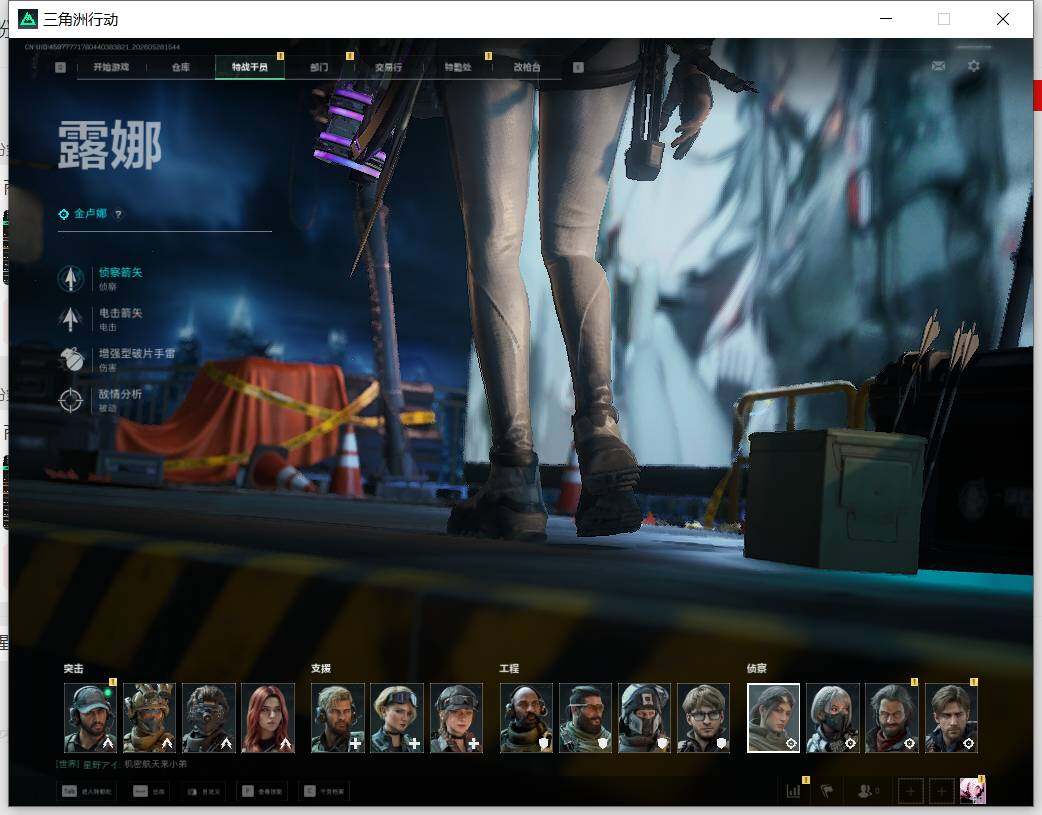Switch to the 仓库 tab
1042x815 pixels.
180,67
